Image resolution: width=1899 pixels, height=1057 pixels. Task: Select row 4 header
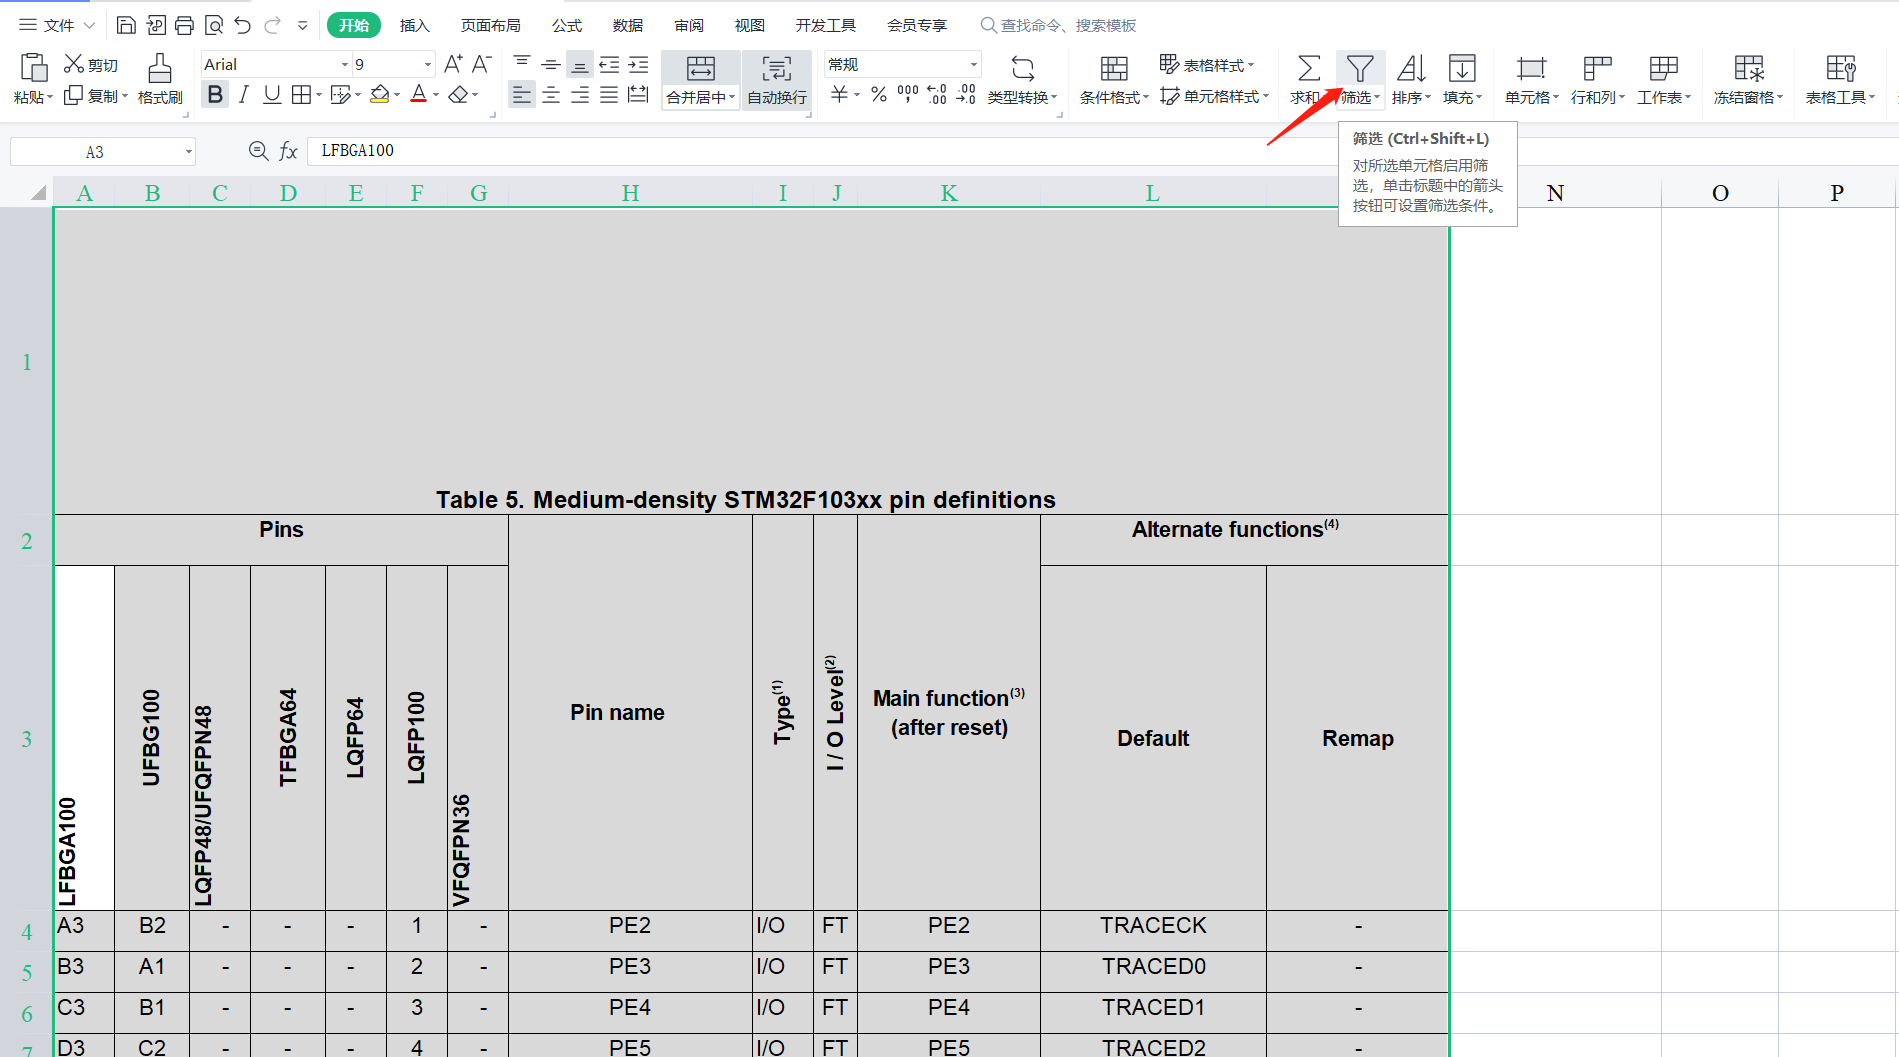coord(27,932)
